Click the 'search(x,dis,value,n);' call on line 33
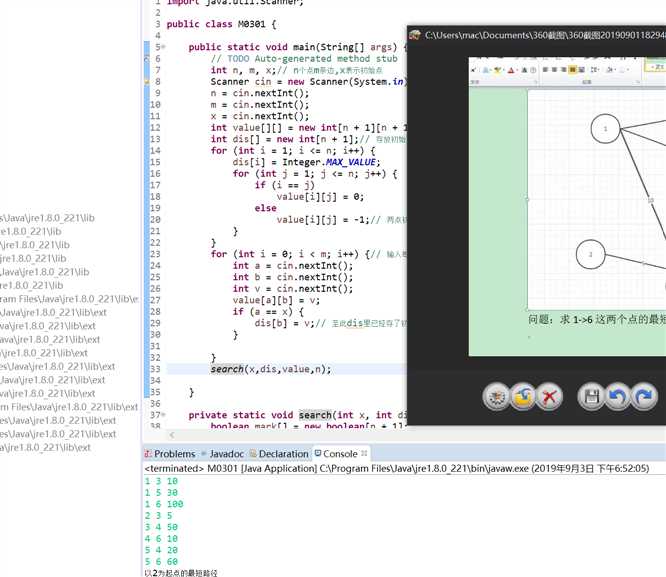This screenshot has height=577, width=666. [x=271, y=369]
